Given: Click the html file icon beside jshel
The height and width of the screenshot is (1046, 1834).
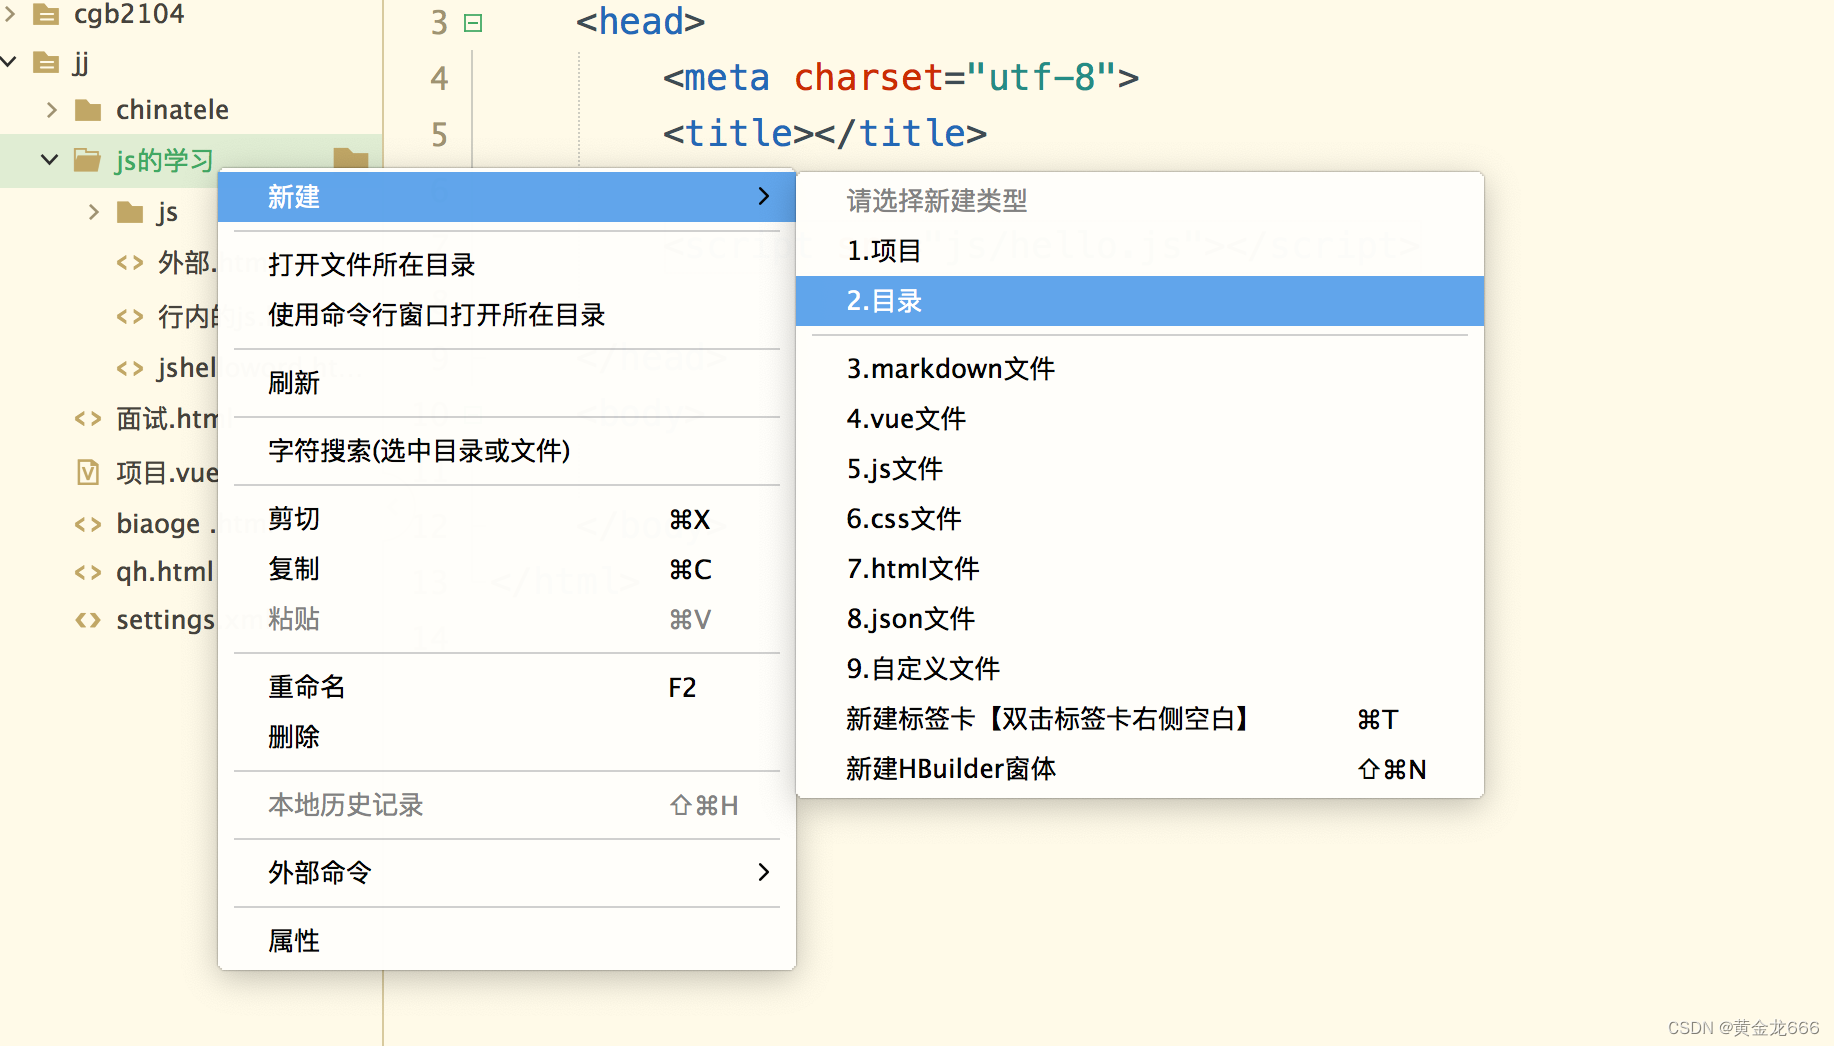Looking at the screenshot, I should point(130,368).
